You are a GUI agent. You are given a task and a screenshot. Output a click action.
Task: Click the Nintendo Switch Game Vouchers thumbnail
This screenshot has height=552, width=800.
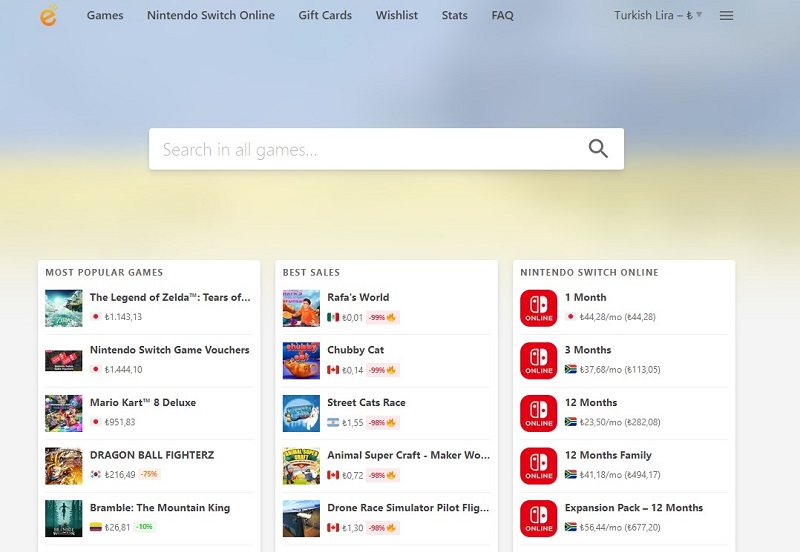pos(64,361)
